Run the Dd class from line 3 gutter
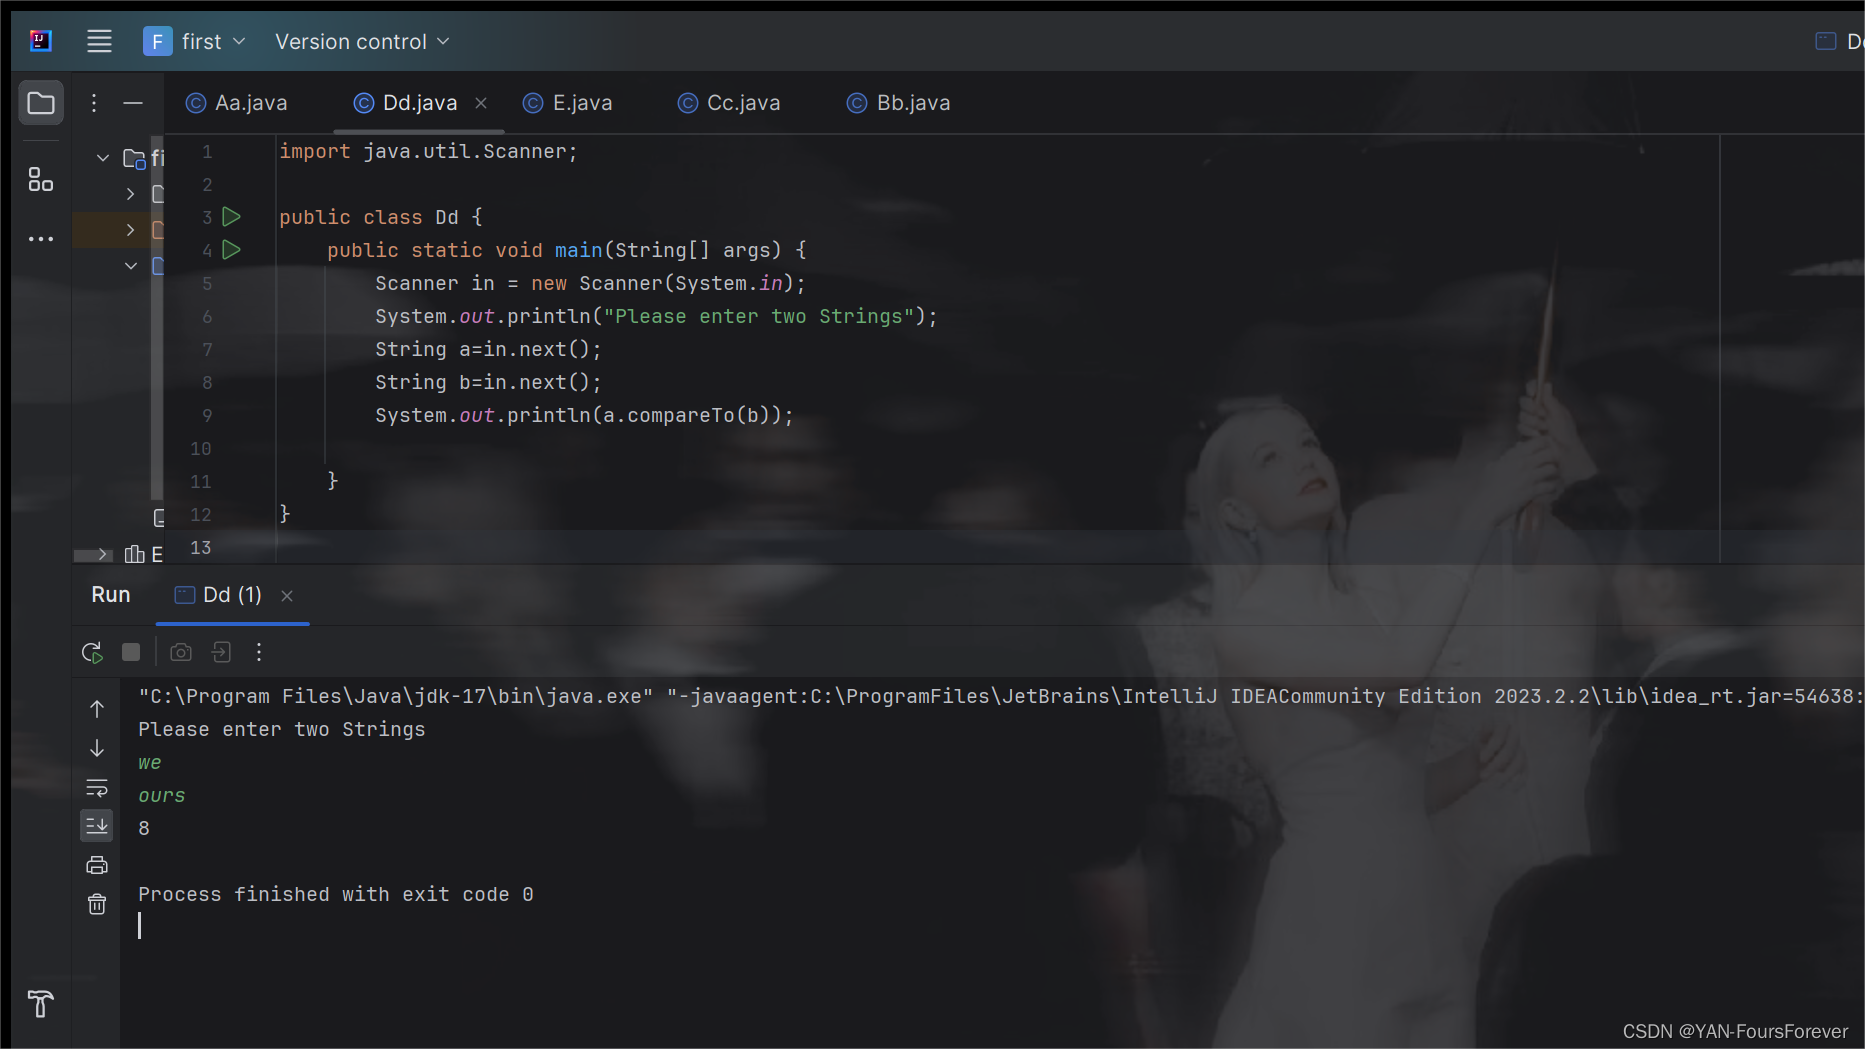 [231, 216]
